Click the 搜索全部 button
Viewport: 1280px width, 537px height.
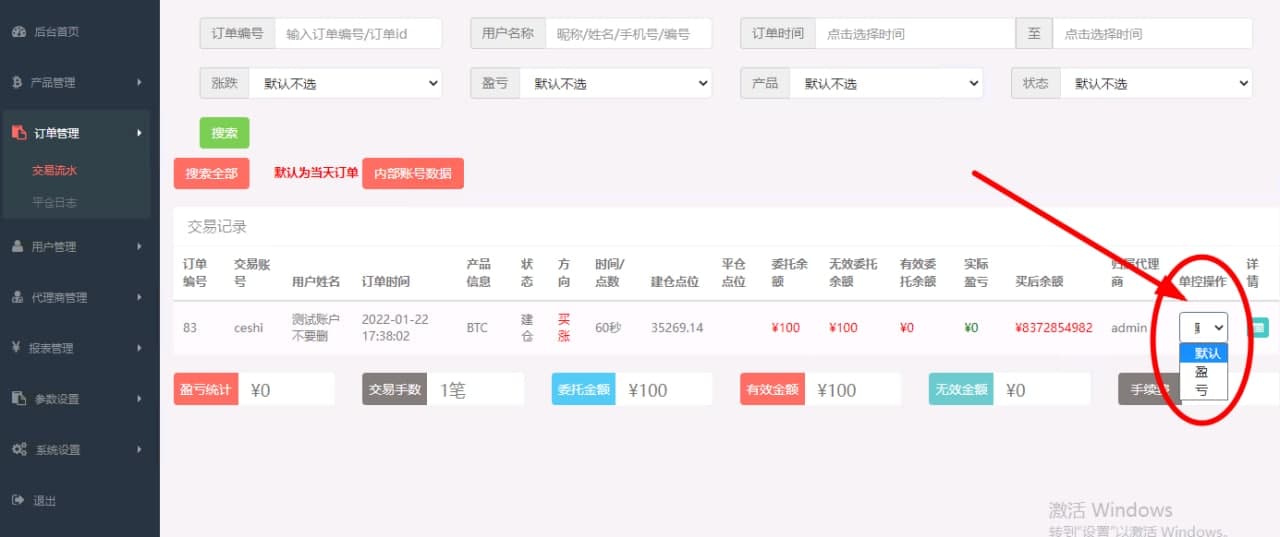pos(211,173)
